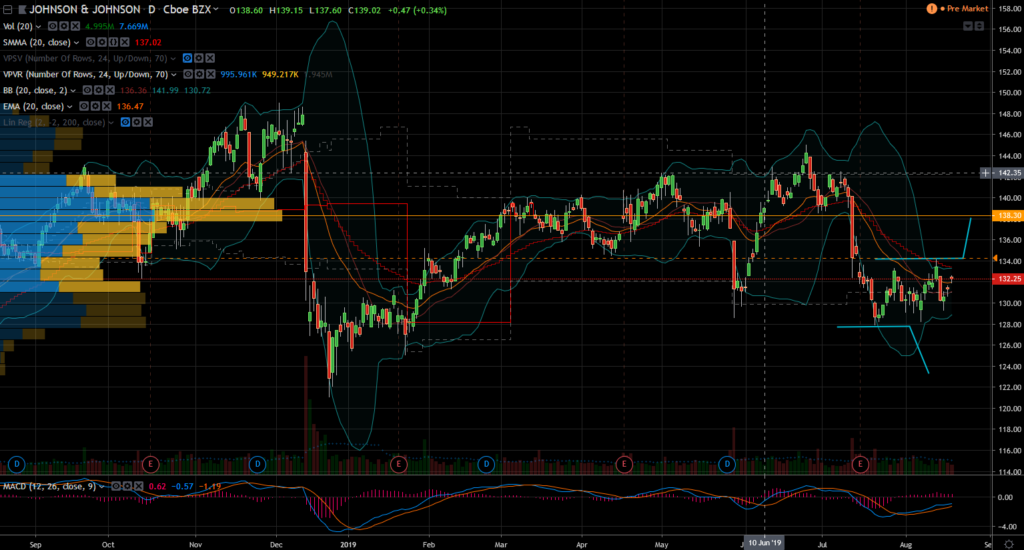Image resolution: width=1024 pixels, height=550 pixels.
Task: Expand the BB (20, close, 2) chevron
Action: point(72,91)
